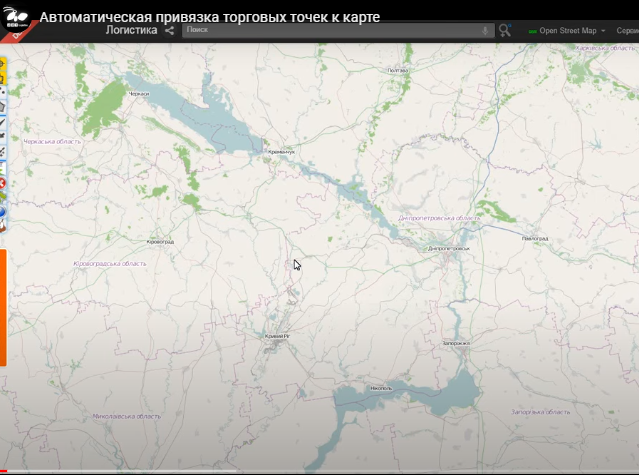The width and height of the screenshot is (639, 475).
Task: Click the microphone icon in search field
Action: [x=485, y=31]
